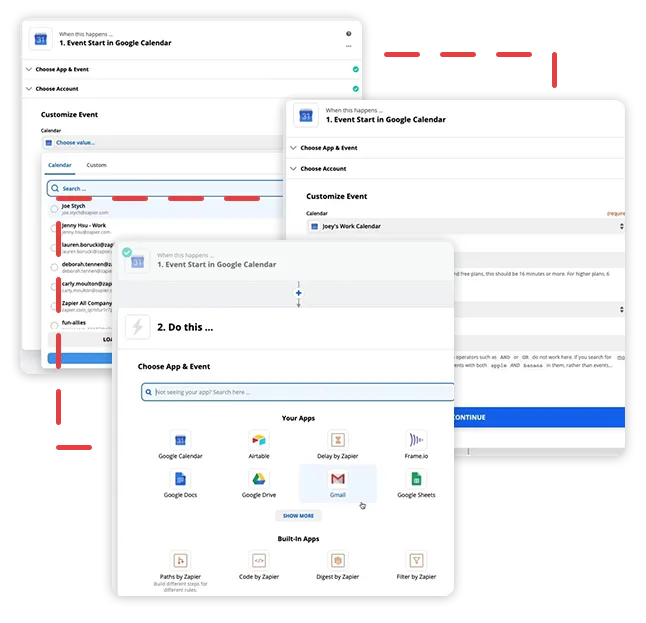646x623 pixels.
Task: Click the '1. Event Start in Google Calendar' collapsed step
Action: tap(286, 261)
